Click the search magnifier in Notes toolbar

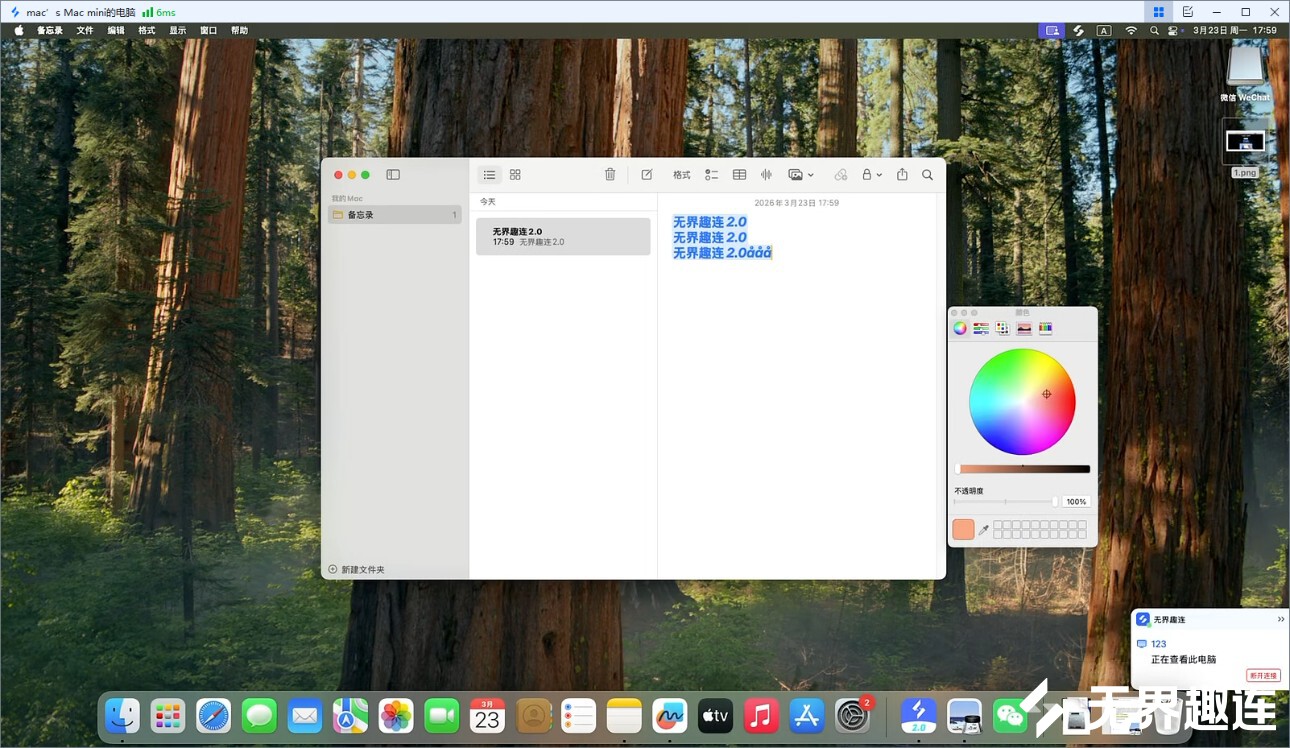pos(927,175)
